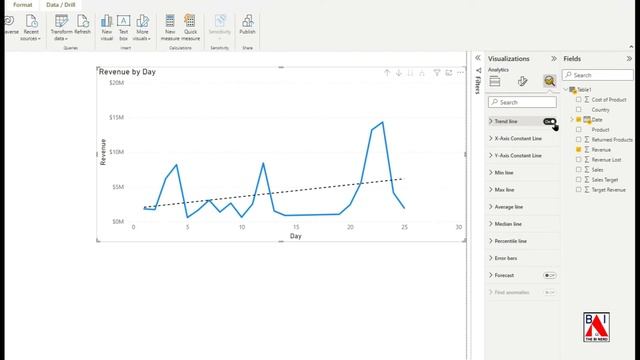Expand the Average line section
The height and width of the screenshot is (360, 640).
tap(491, 207)
